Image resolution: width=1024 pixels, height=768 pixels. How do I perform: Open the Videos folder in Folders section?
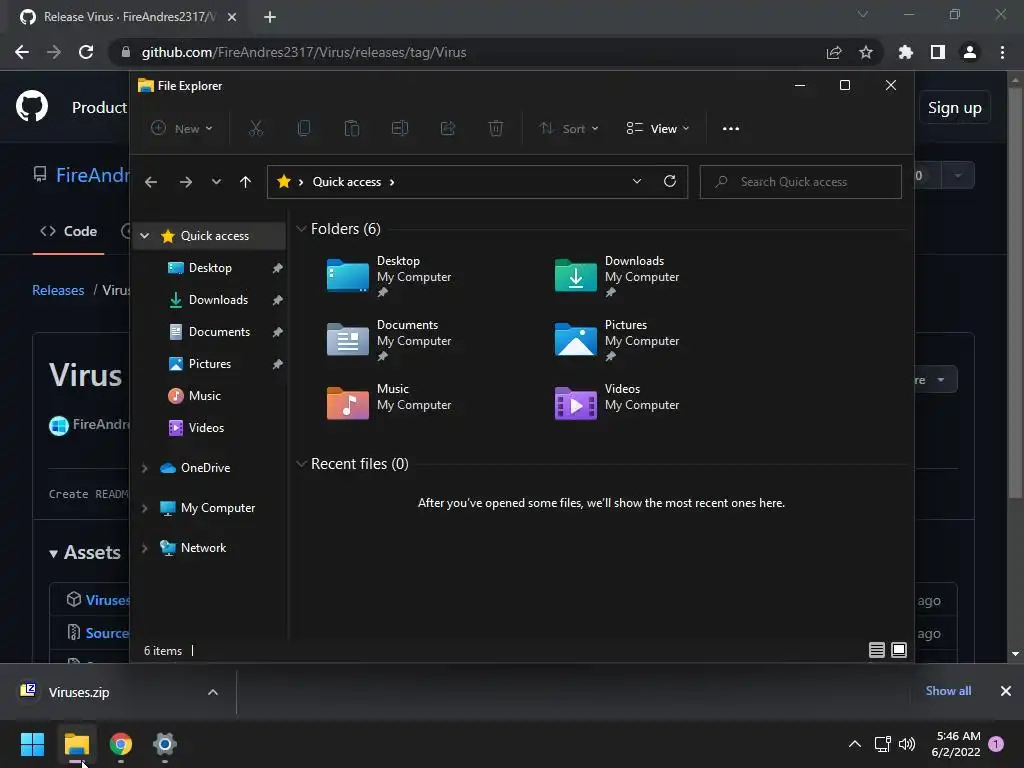pyautogui.click(x=617, y=402)
